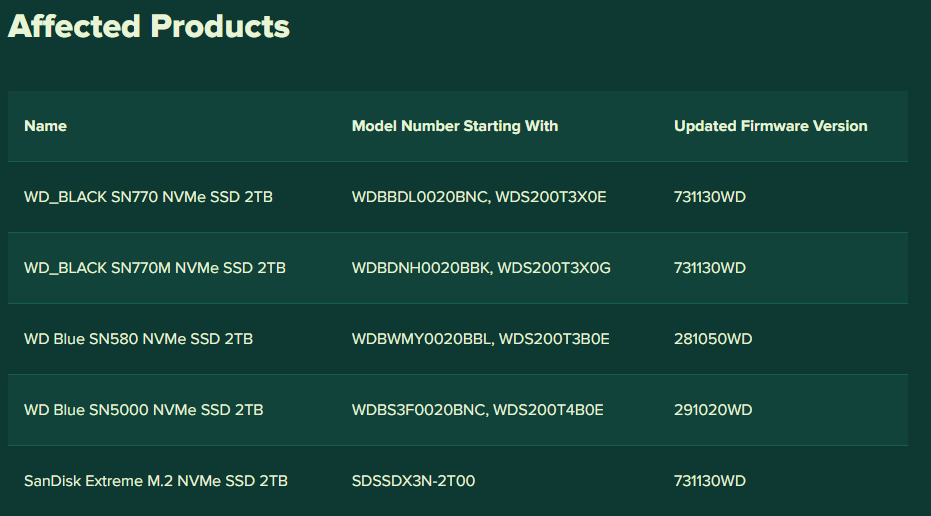931x516 pixels.
Task: Click WD Blue SN5000 NVMe SSD 2TB cell
Action: [x=144, y=410]
